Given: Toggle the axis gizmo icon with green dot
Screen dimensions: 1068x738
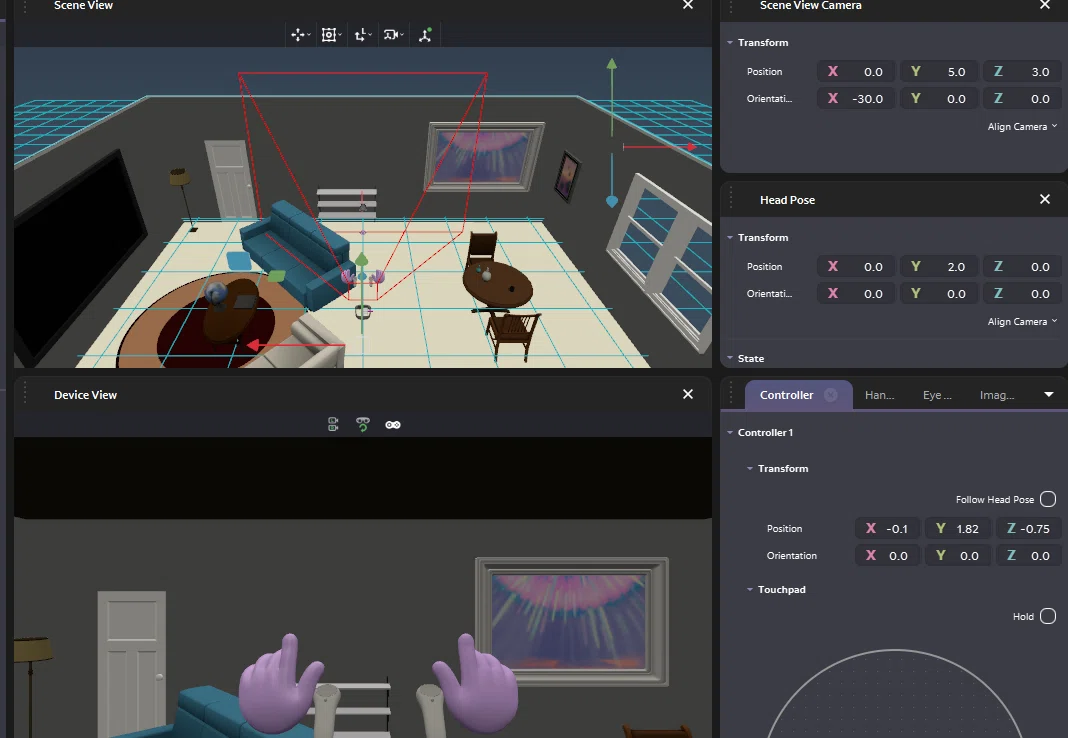Looking at the screenshot, I should 425,35.
